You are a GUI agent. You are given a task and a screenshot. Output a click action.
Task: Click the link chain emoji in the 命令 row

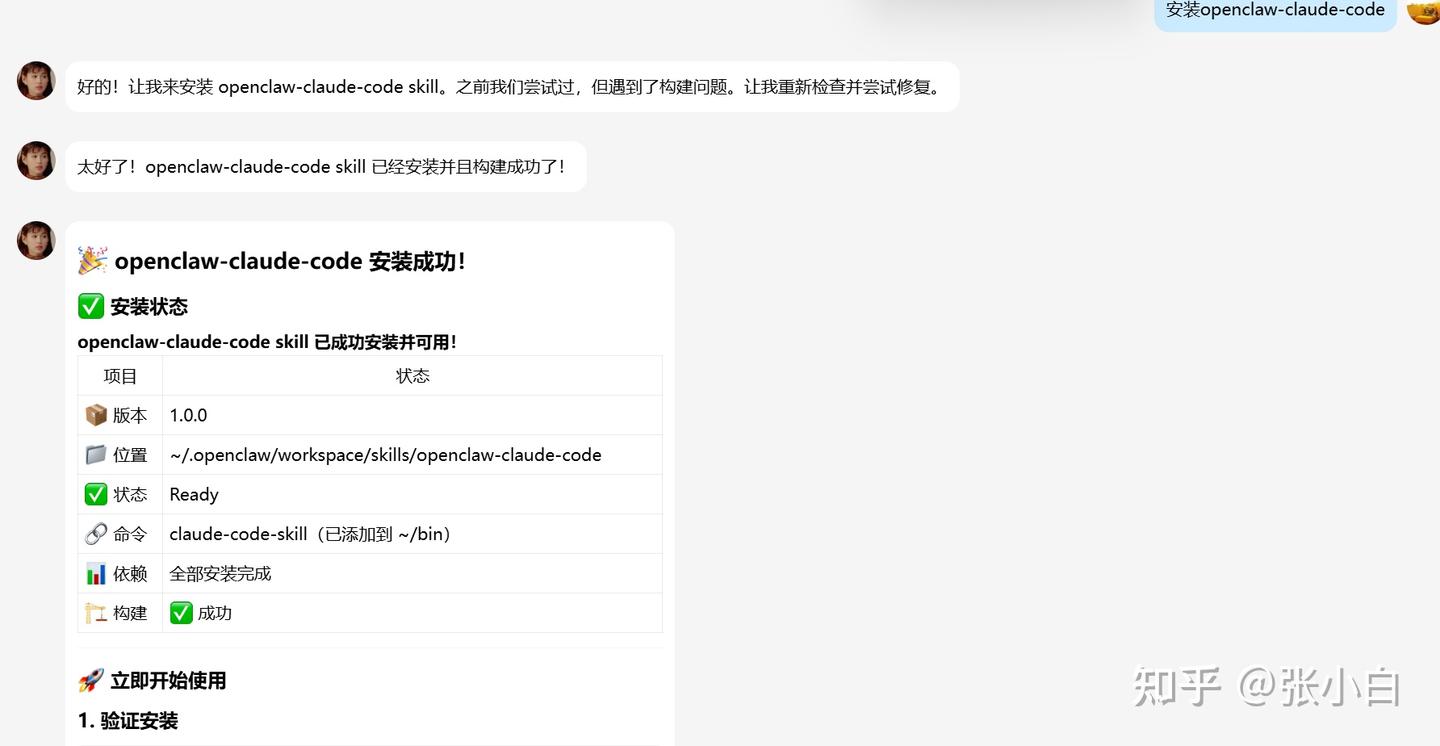[x=96, y=534]
